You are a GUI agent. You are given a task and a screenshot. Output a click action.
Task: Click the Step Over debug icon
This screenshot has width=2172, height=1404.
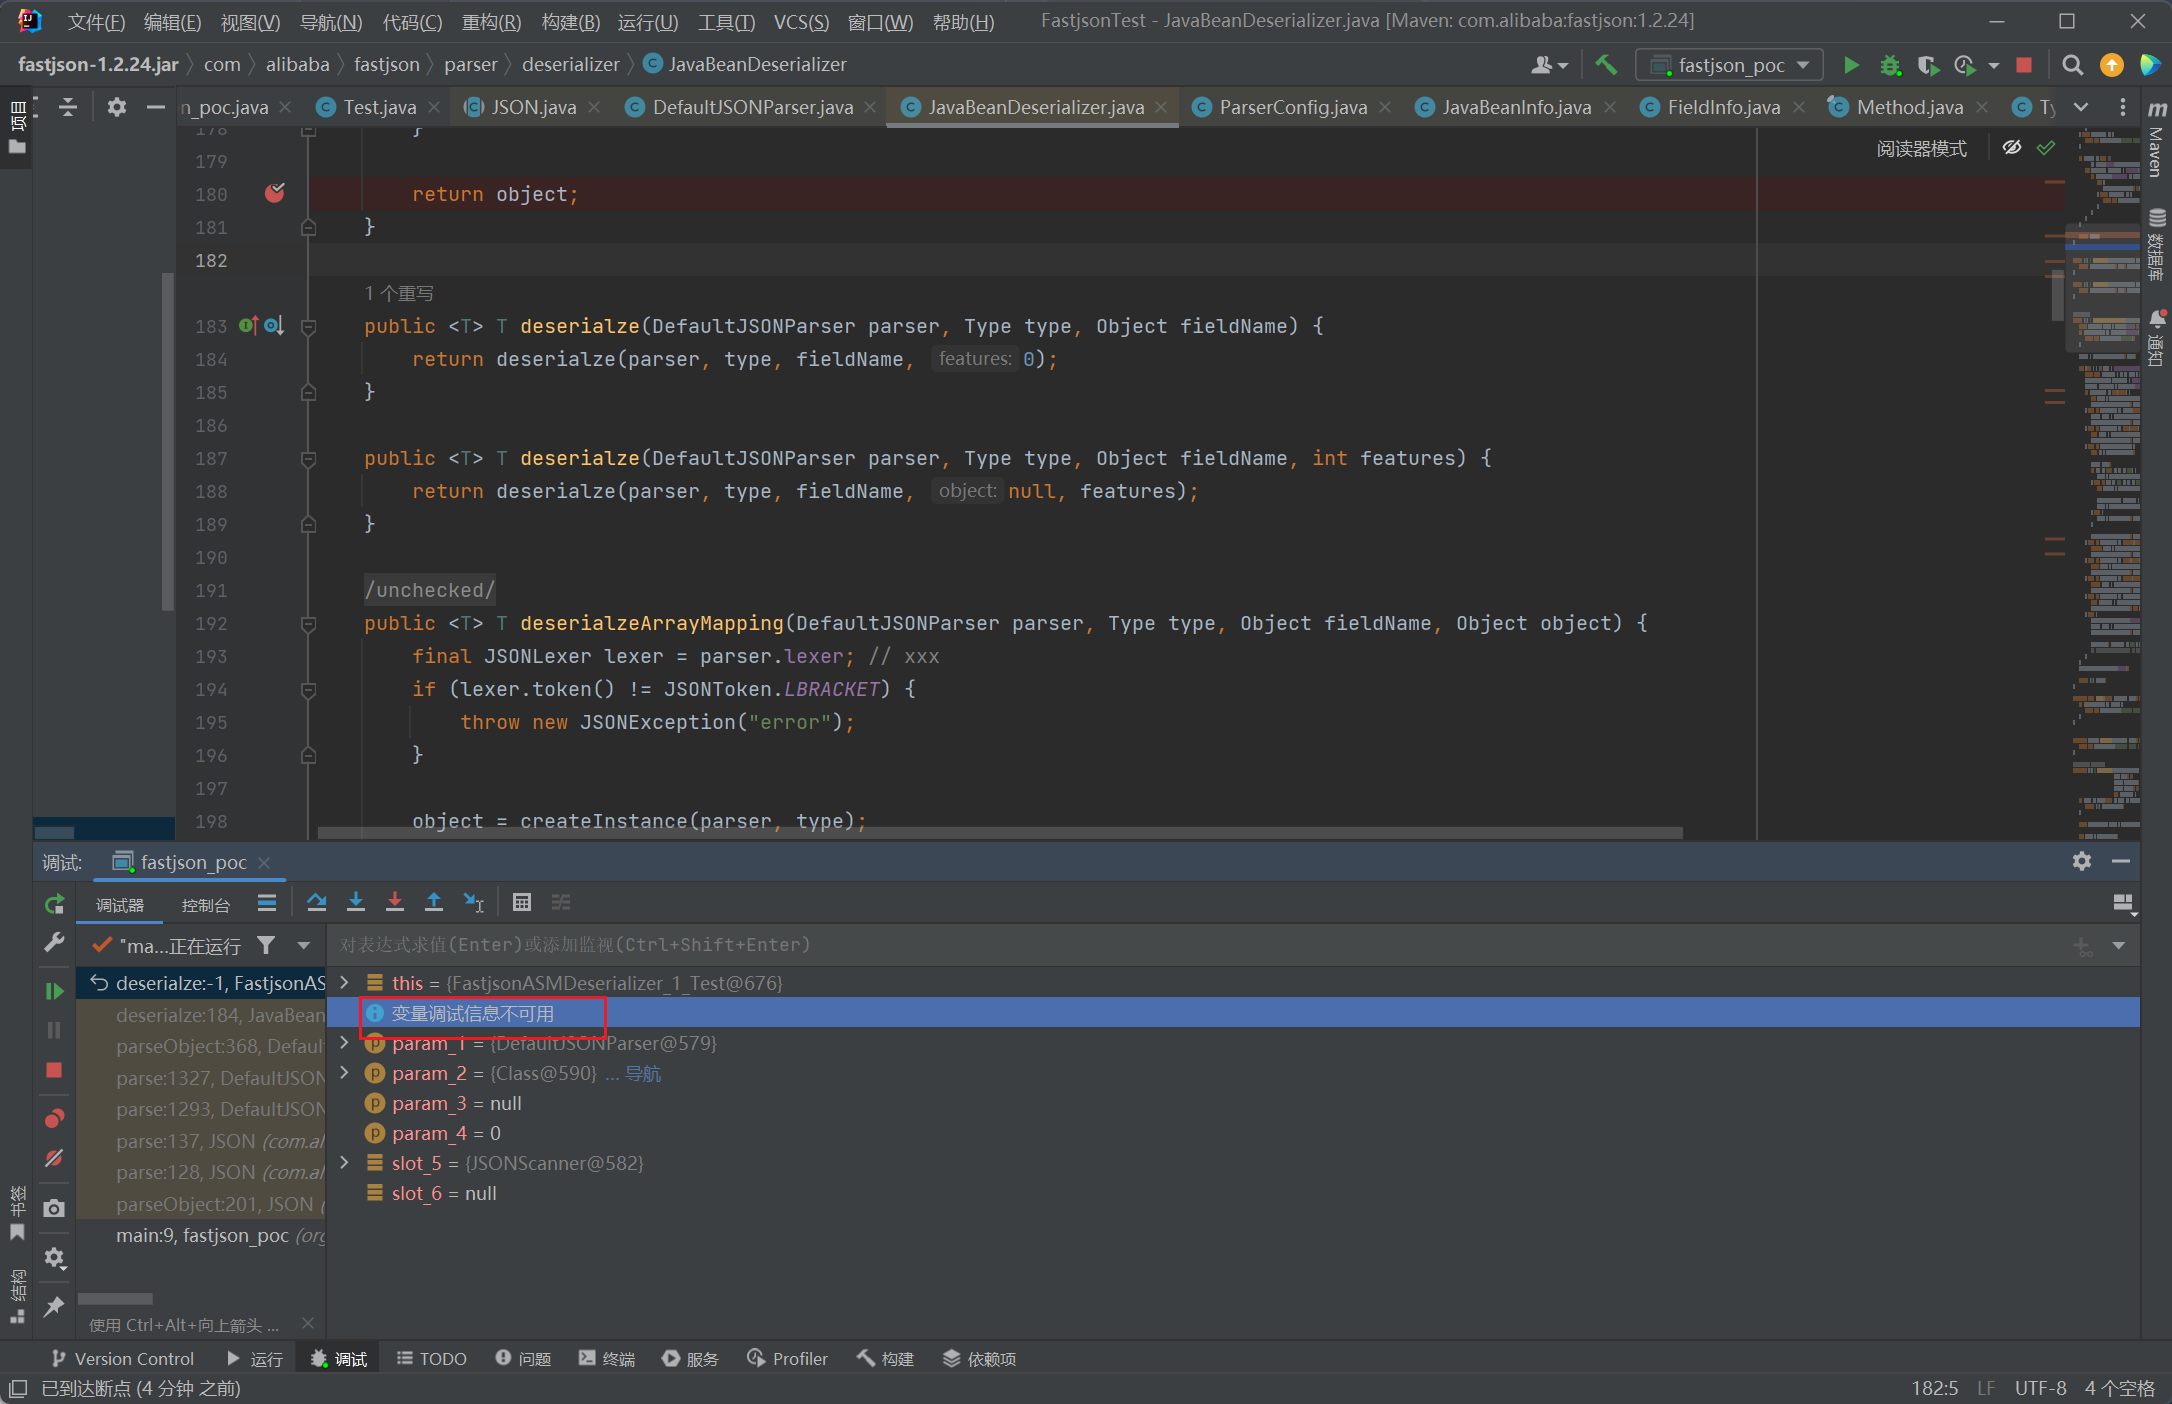316,902
